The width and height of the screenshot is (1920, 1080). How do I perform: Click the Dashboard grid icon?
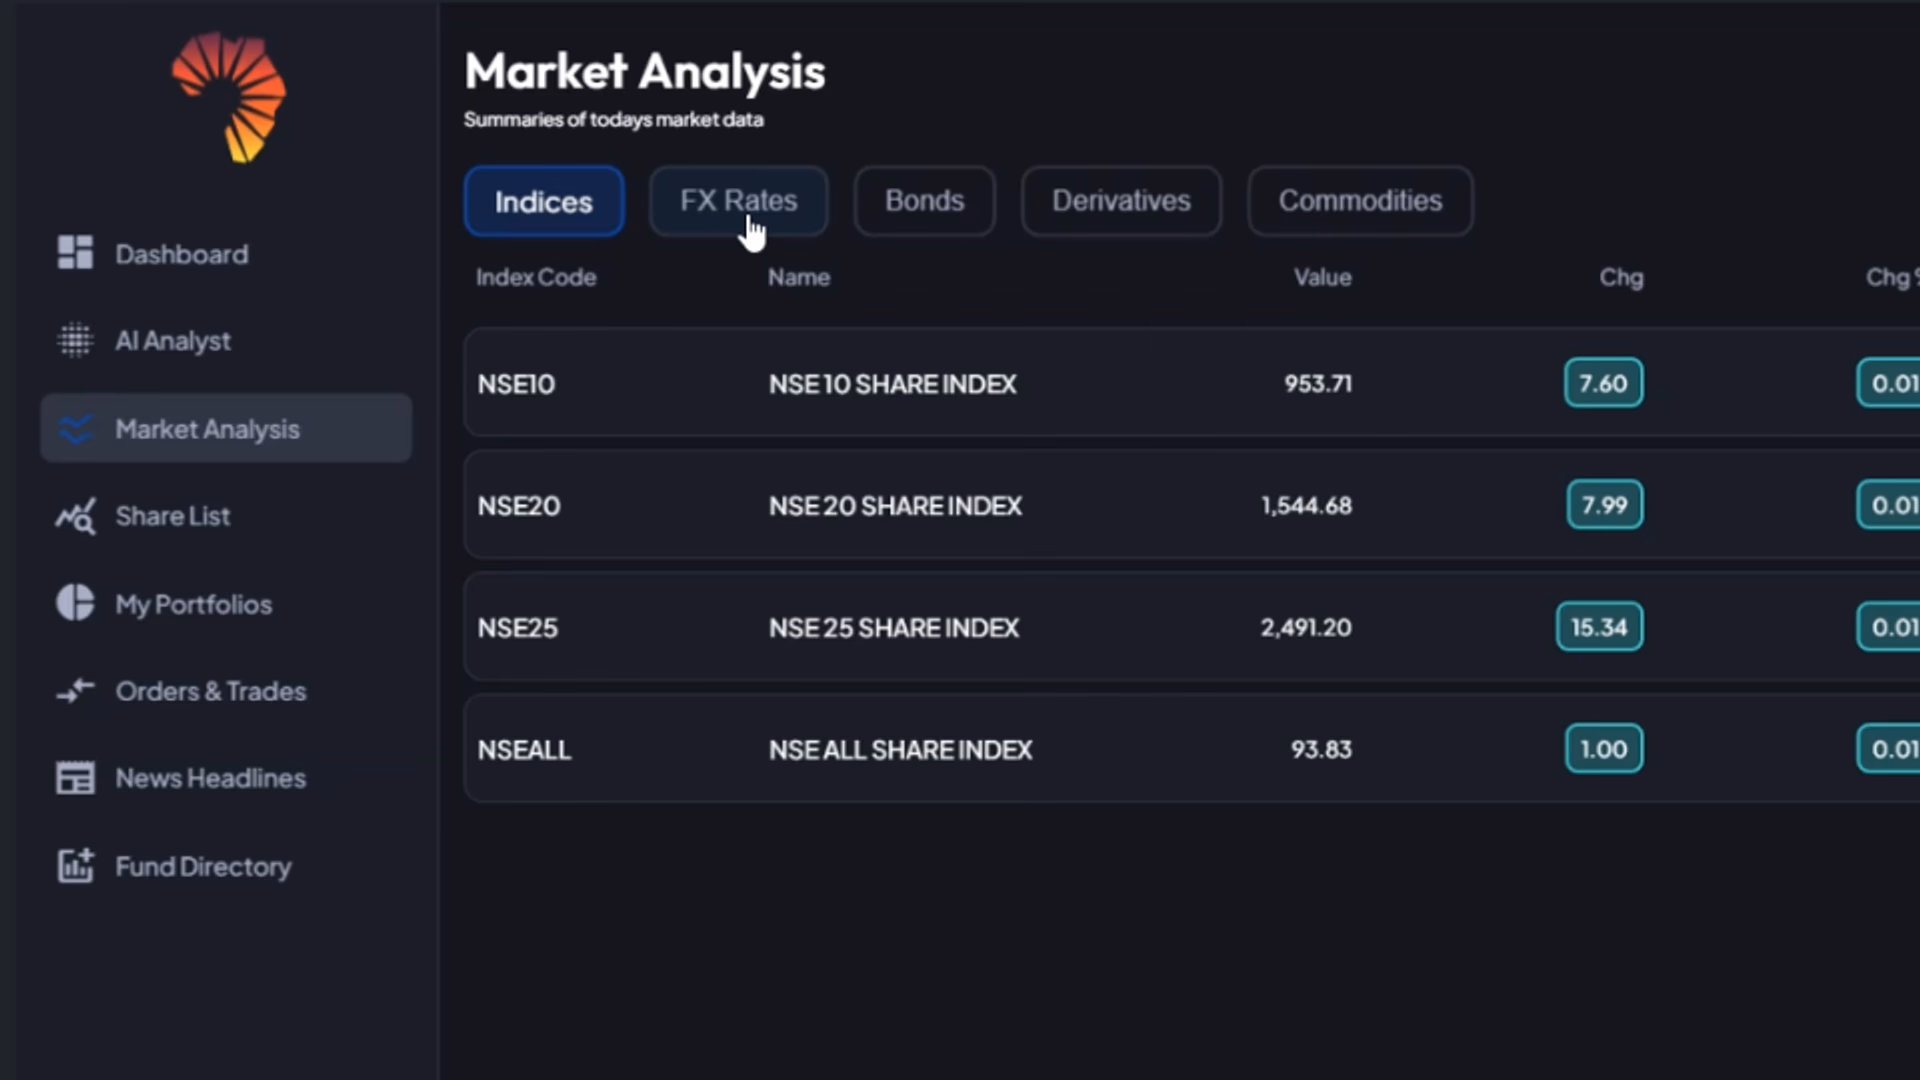75,253
